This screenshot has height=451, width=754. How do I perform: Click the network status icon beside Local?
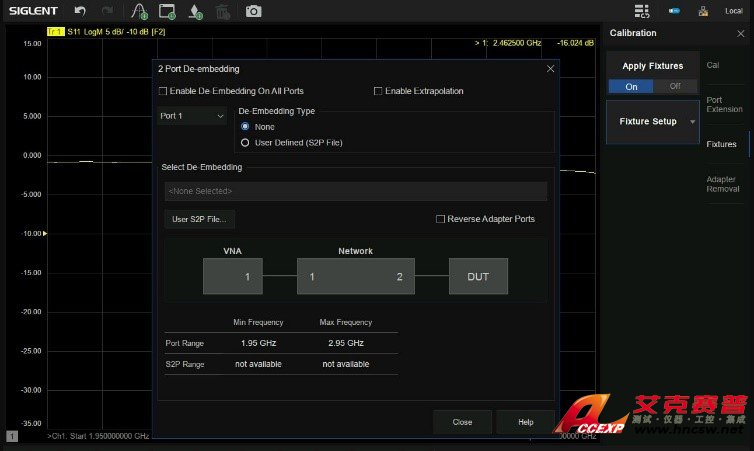click(704, 11)
